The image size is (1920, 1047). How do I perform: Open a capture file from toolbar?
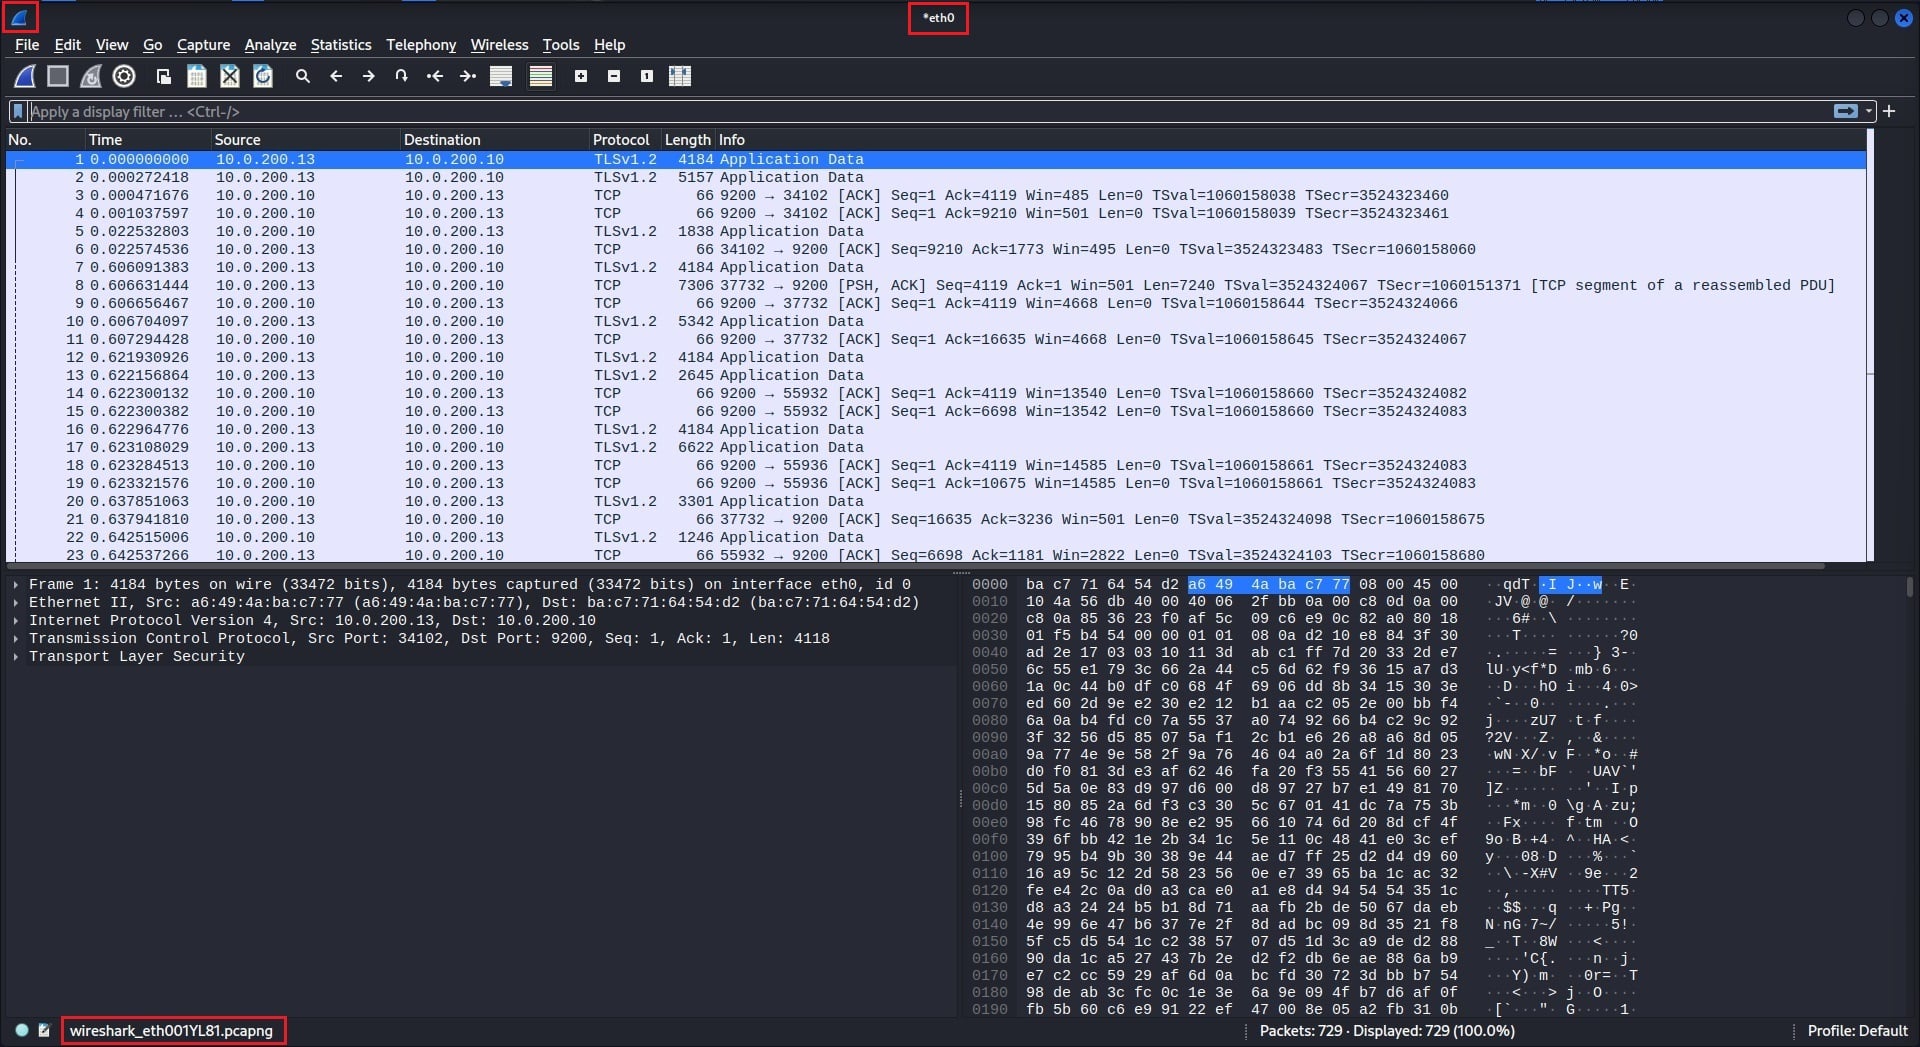164,76
